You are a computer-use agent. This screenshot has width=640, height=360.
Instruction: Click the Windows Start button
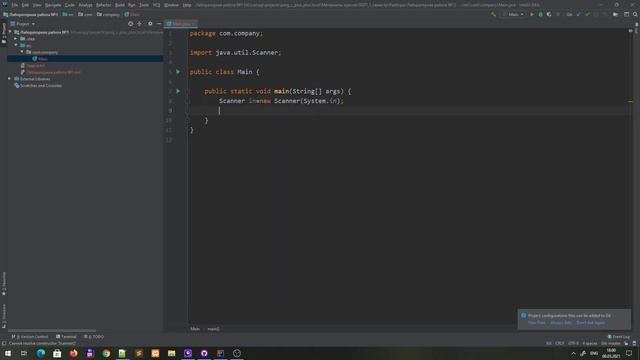(8, 353)
